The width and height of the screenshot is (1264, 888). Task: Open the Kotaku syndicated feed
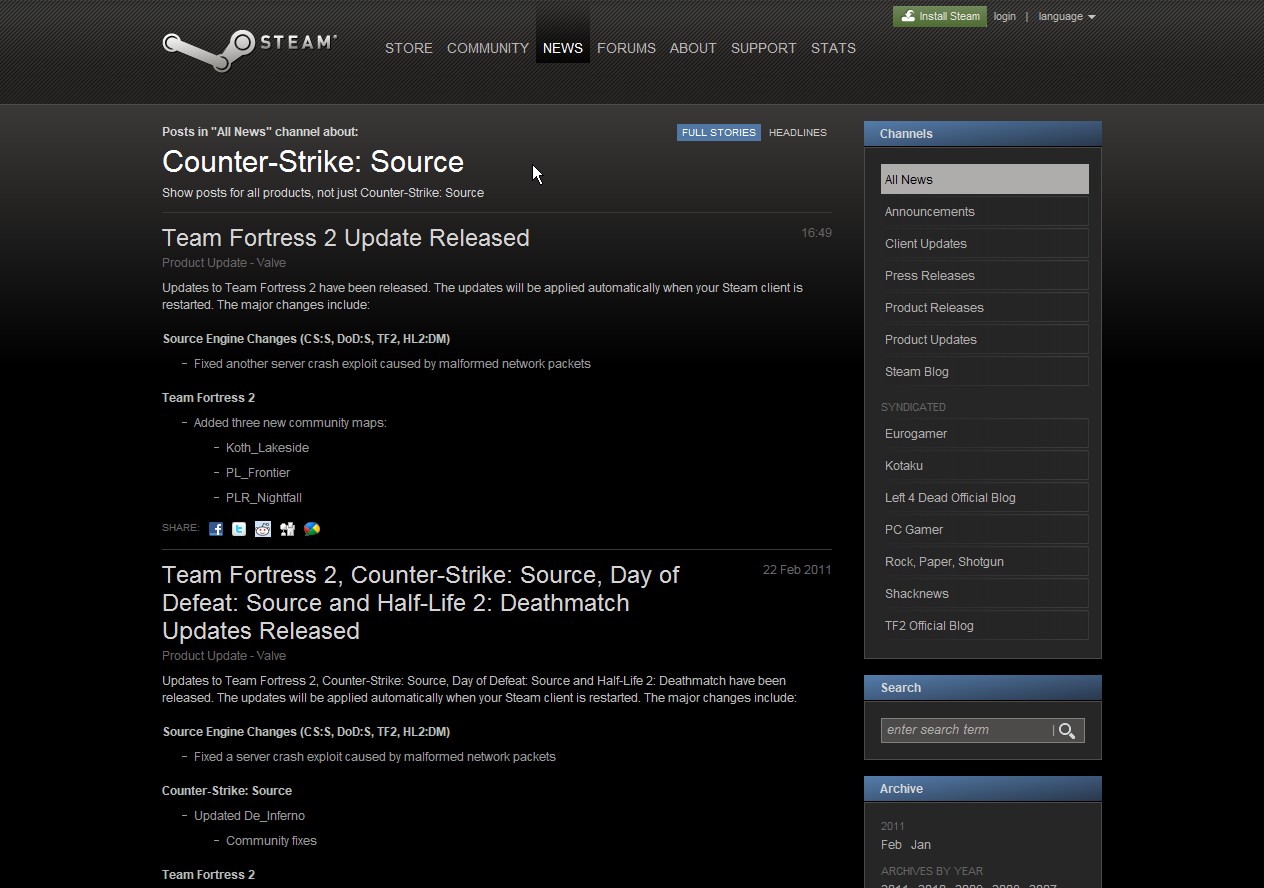click(985, 466)
